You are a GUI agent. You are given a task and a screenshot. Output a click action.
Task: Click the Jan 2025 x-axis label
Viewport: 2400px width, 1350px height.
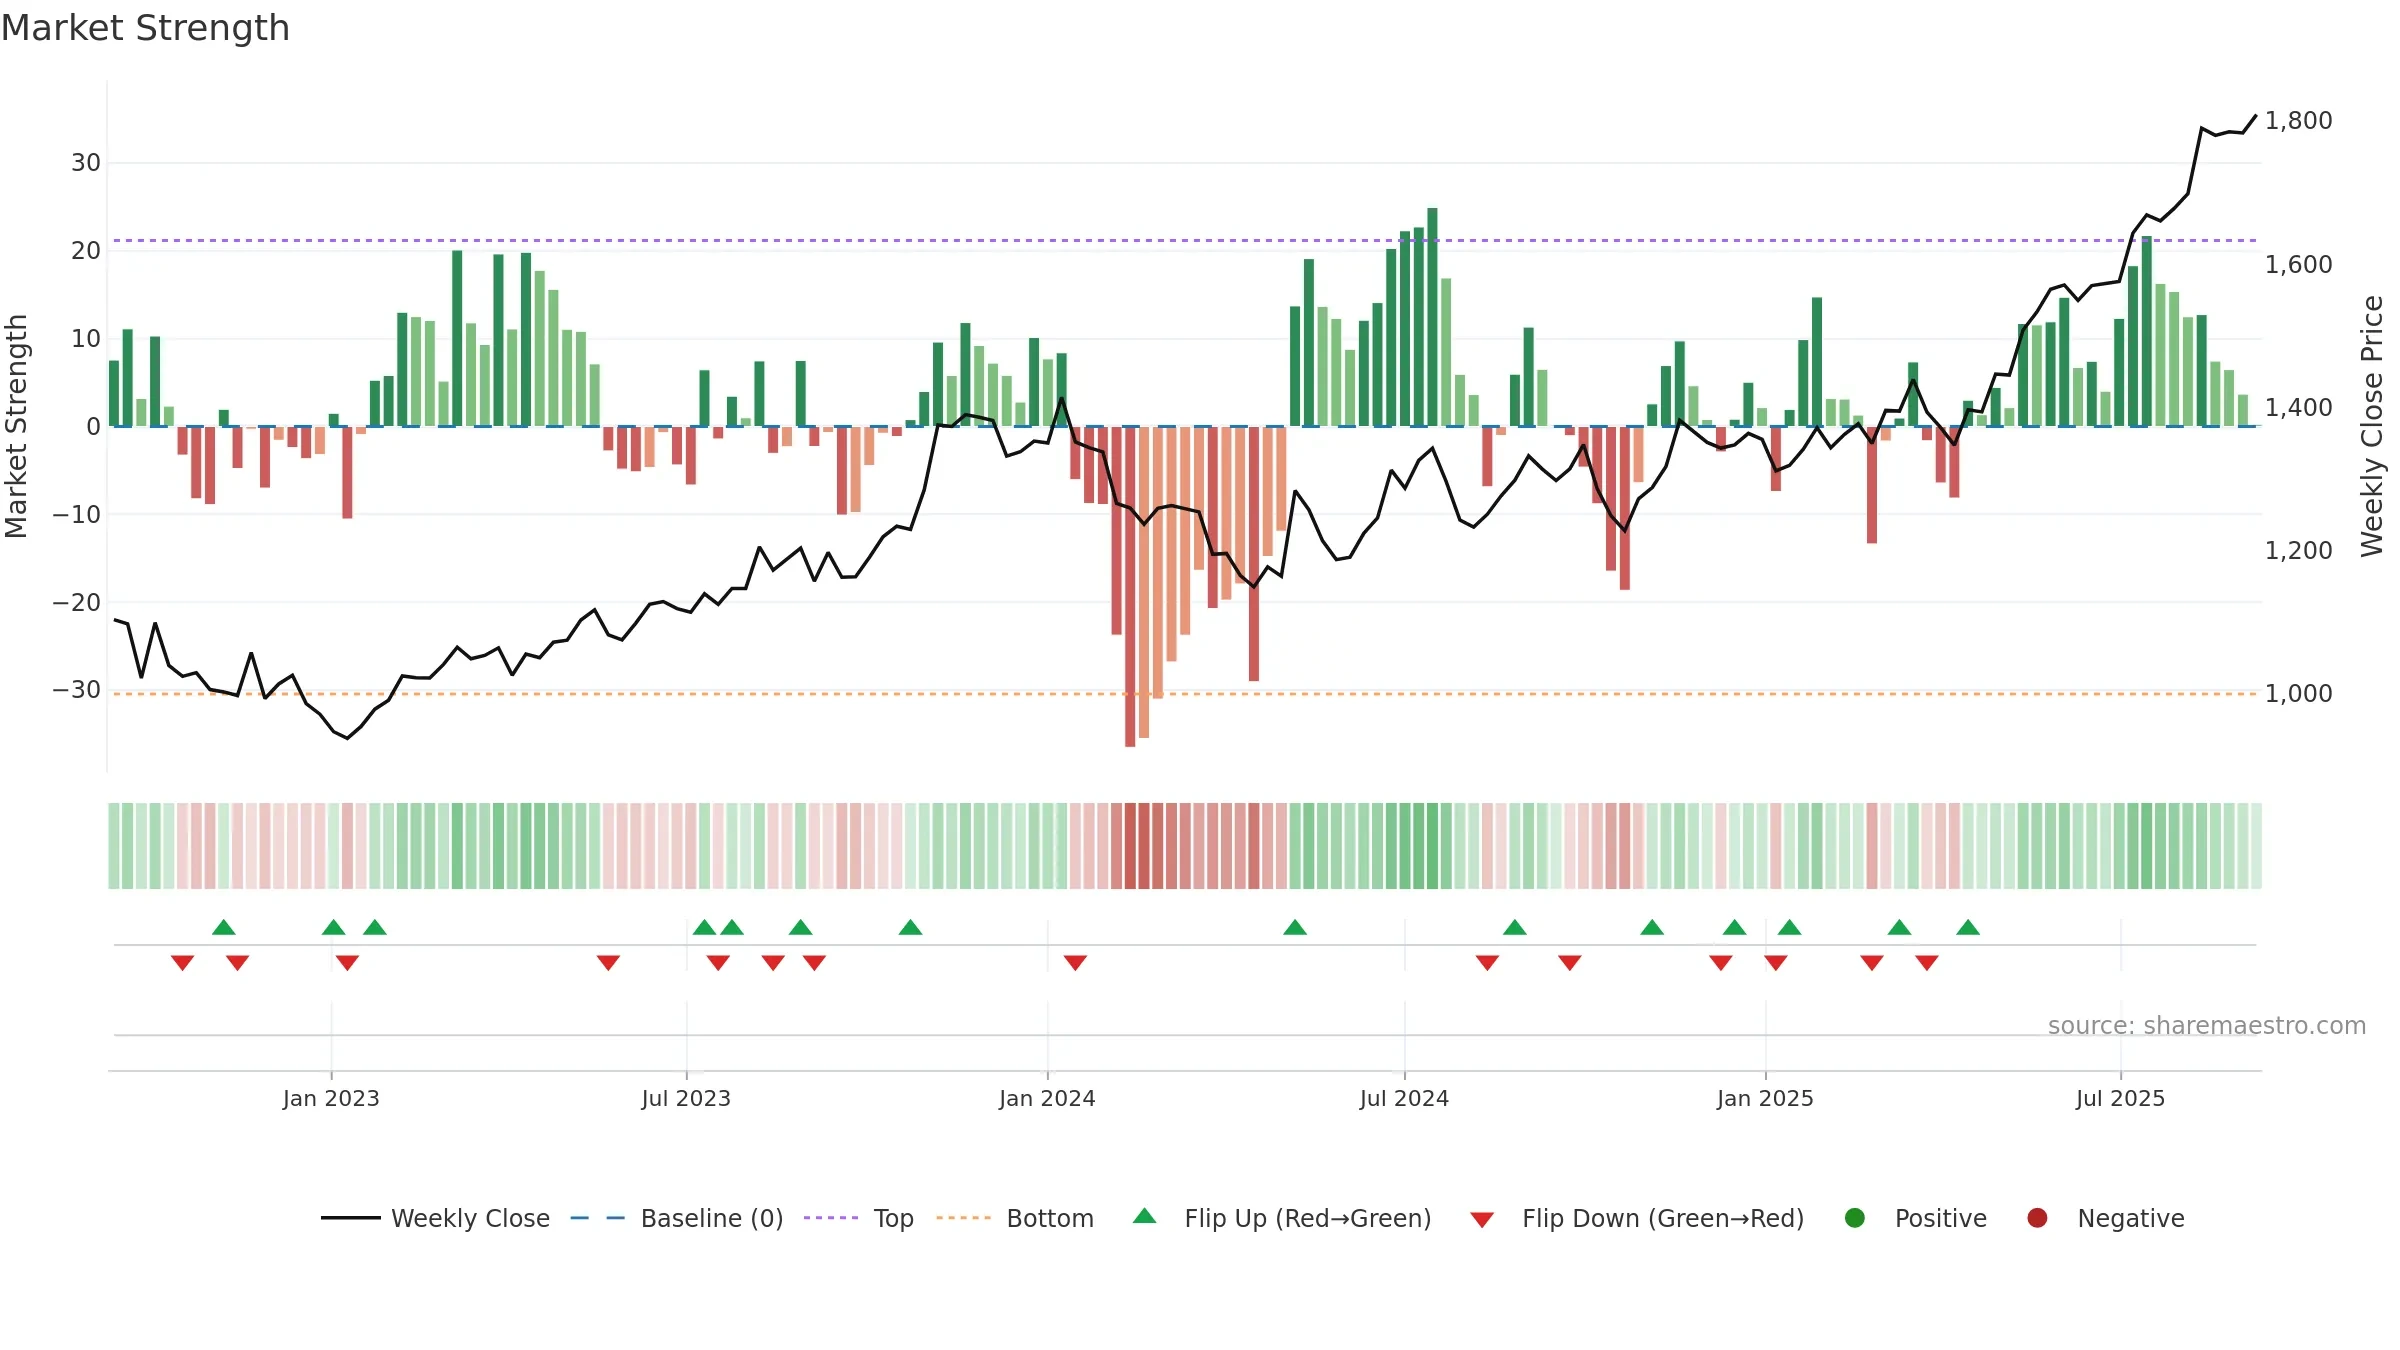click(x=1765, y=1098)
